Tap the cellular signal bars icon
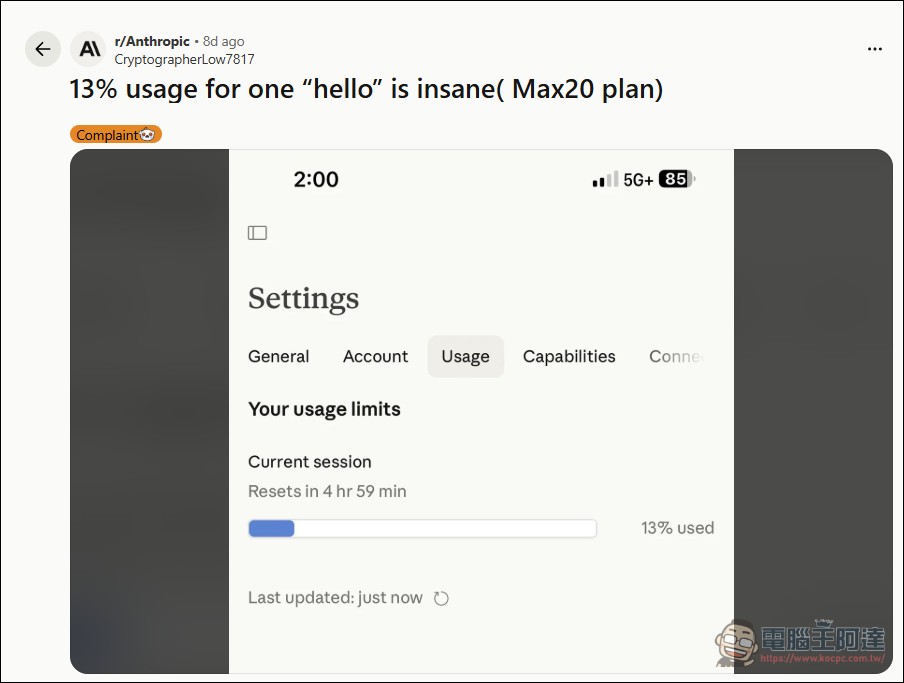Image resolution: width=904 pixels, height=683 pixels. [605, 180]
